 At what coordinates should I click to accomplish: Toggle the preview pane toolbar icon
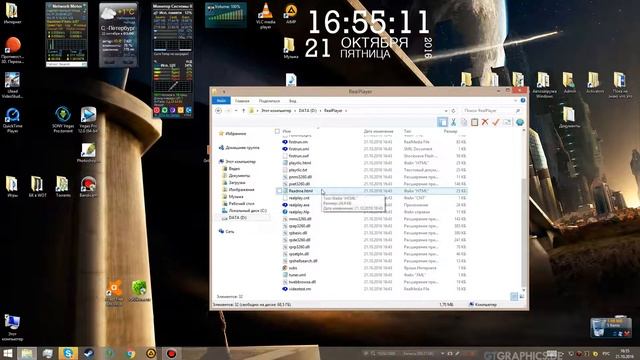pos(442,122)
